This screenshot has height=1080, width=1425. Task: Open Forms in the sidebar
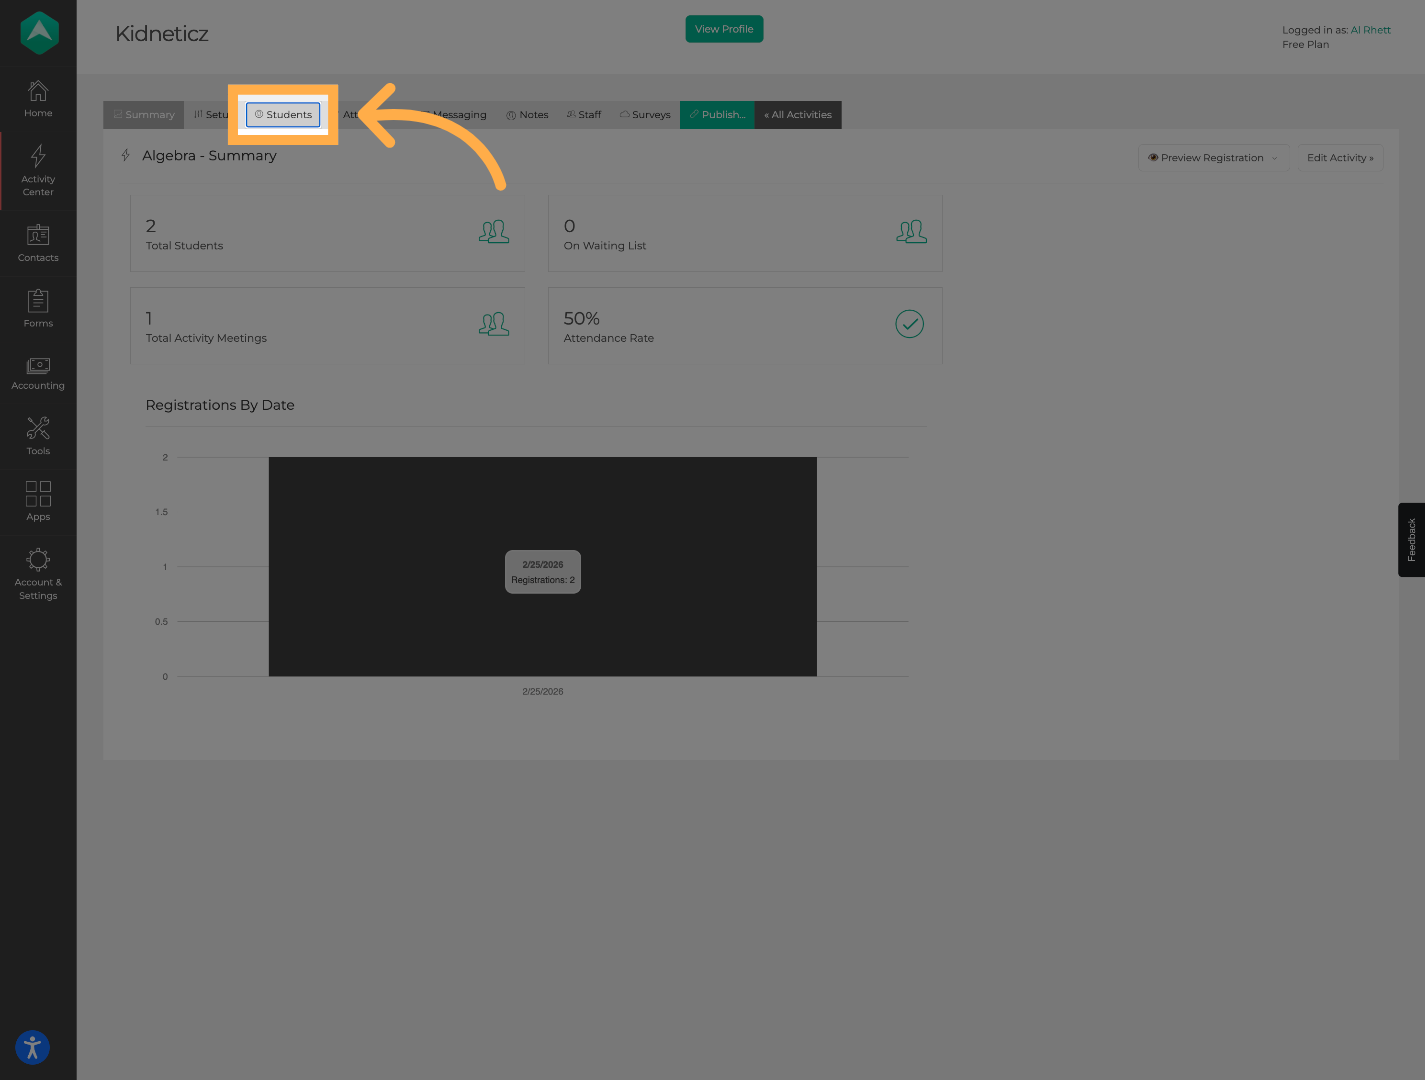pos(38,309)
